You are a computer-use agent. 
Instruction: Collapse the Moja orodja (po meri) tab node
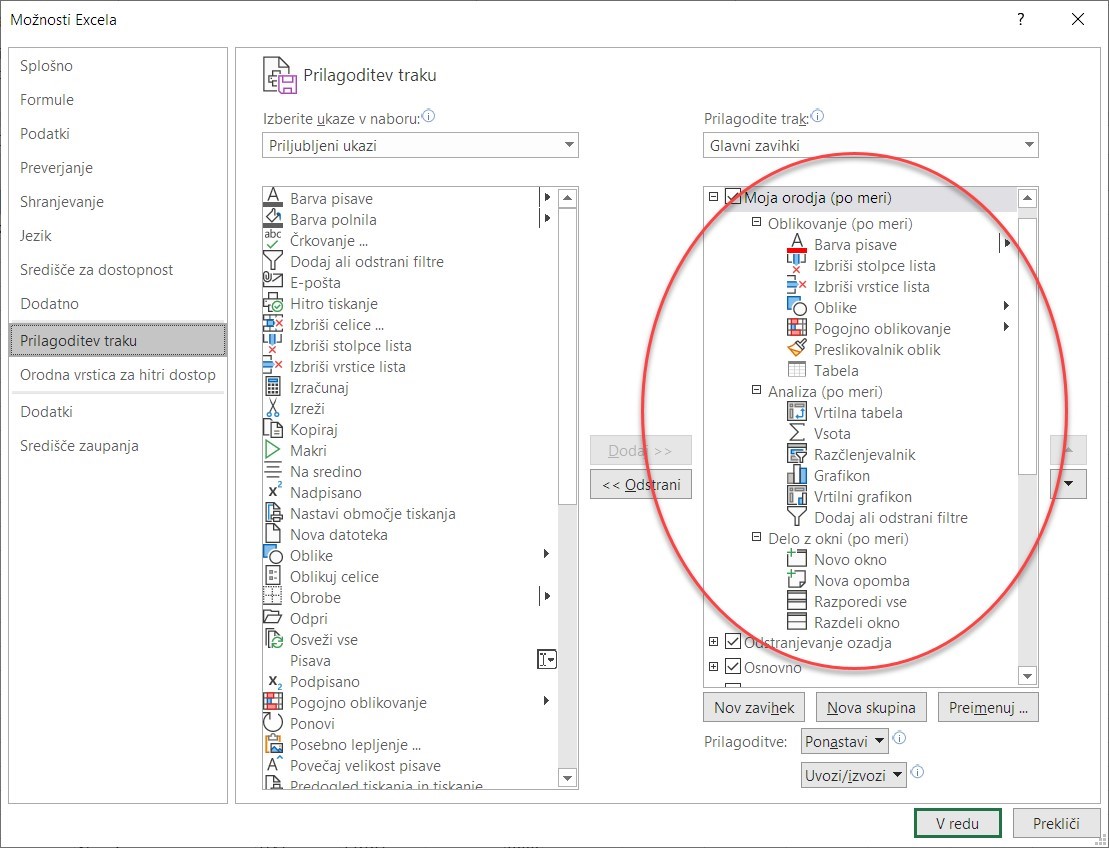(714, 197)
